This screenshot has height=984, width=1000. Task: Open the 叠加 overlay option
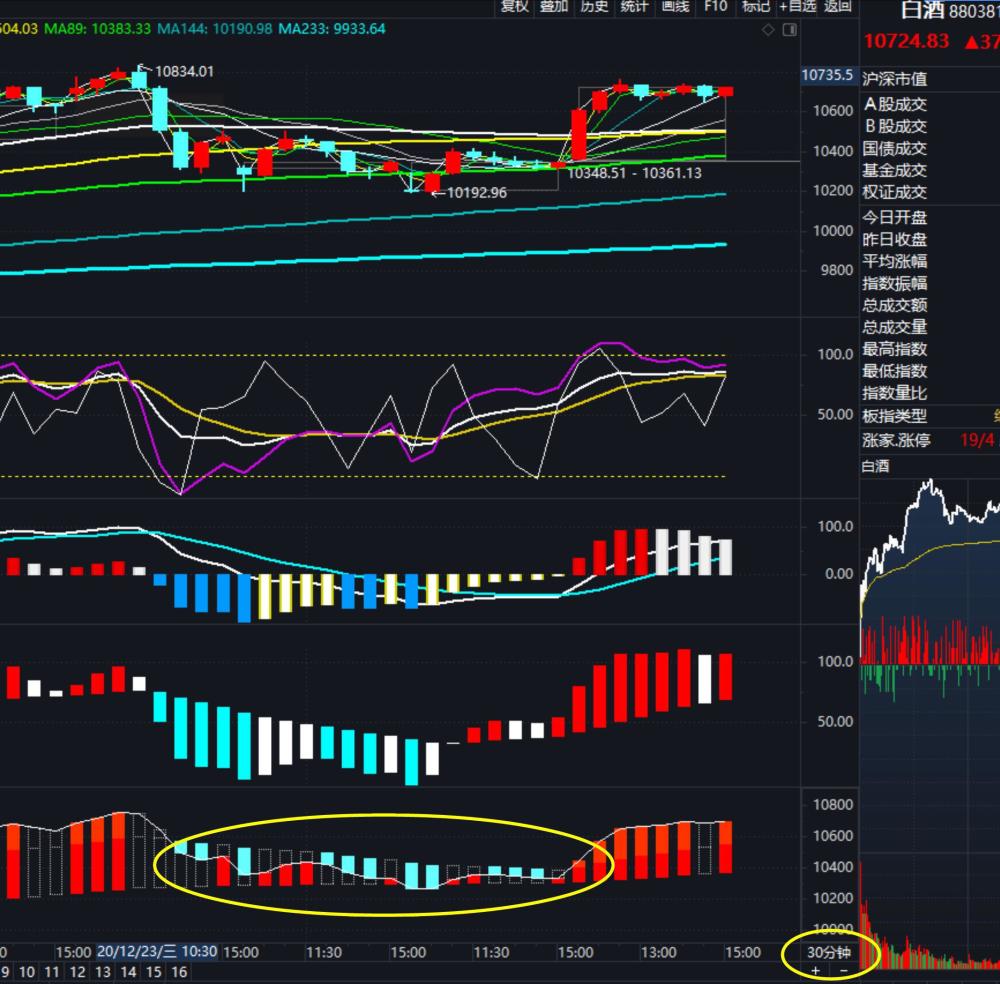click(x=554, y=6)
